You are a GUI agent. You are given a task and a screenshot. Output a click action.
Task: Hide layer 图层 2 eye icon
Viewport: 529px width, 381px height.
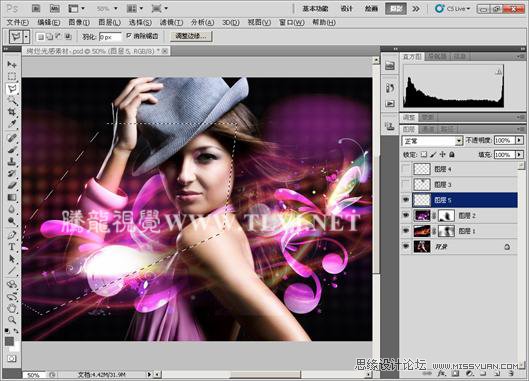click(406, 215)
